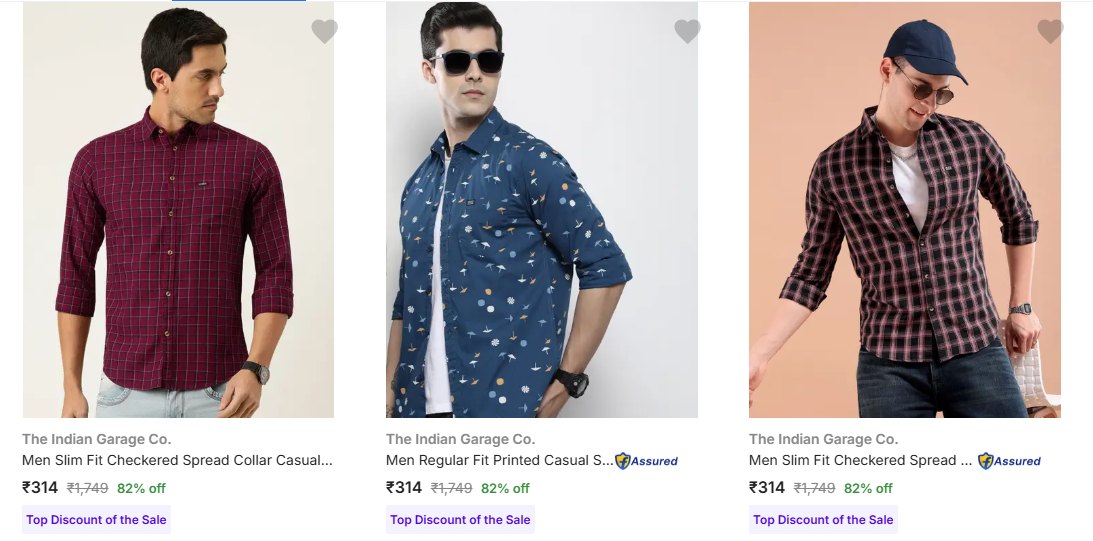The image size is (1093, 541).
Task: Favorite the black checkered shirt with heart
Action: [1050, 32]
